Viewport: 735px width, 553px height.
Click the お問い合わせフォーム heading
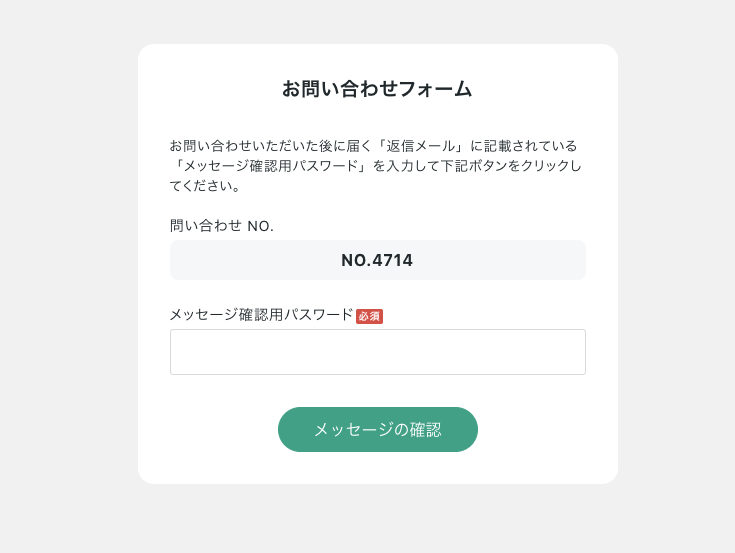(x=377, y=89)
